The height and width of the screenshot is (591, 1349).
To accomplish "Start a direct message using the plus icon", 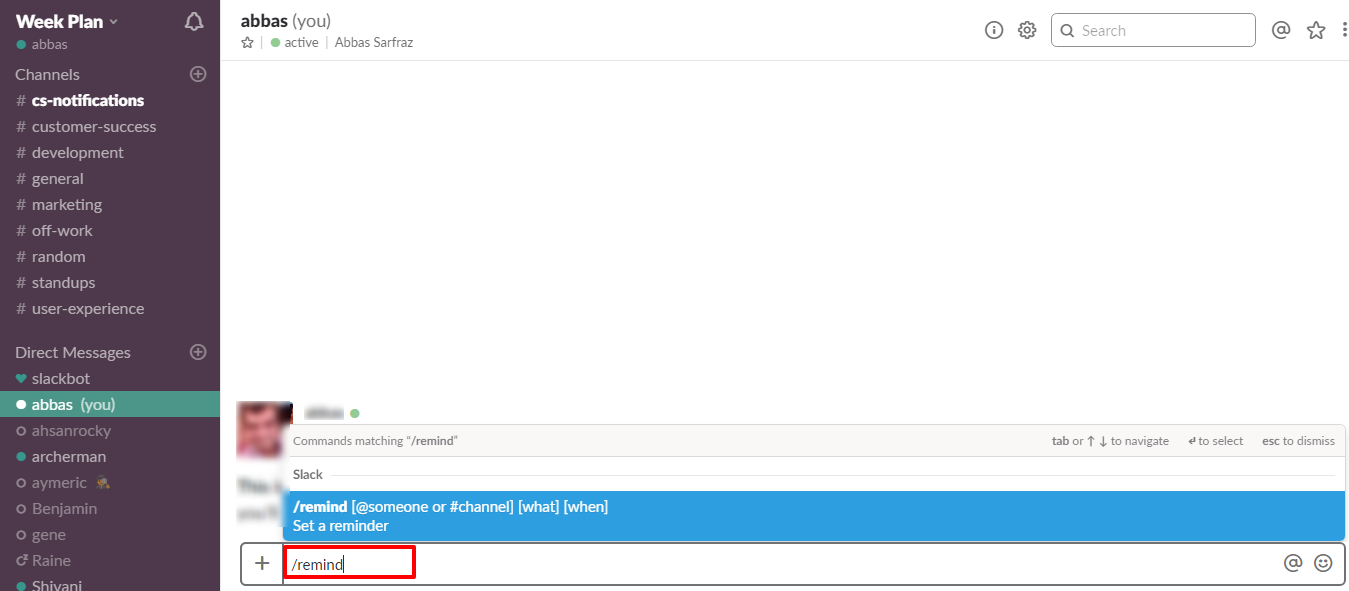I will tap(198, 352).
